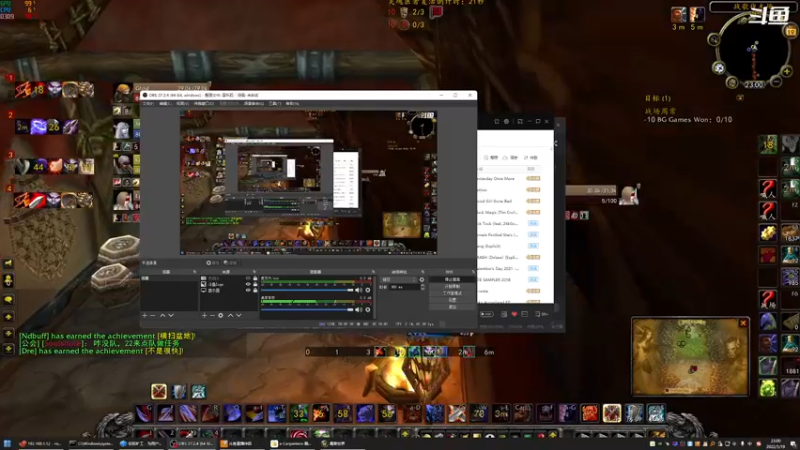The width and height of the screenshot is (800, 450).
Task: Pop out Sources dock panel icon
Action: 254,272
